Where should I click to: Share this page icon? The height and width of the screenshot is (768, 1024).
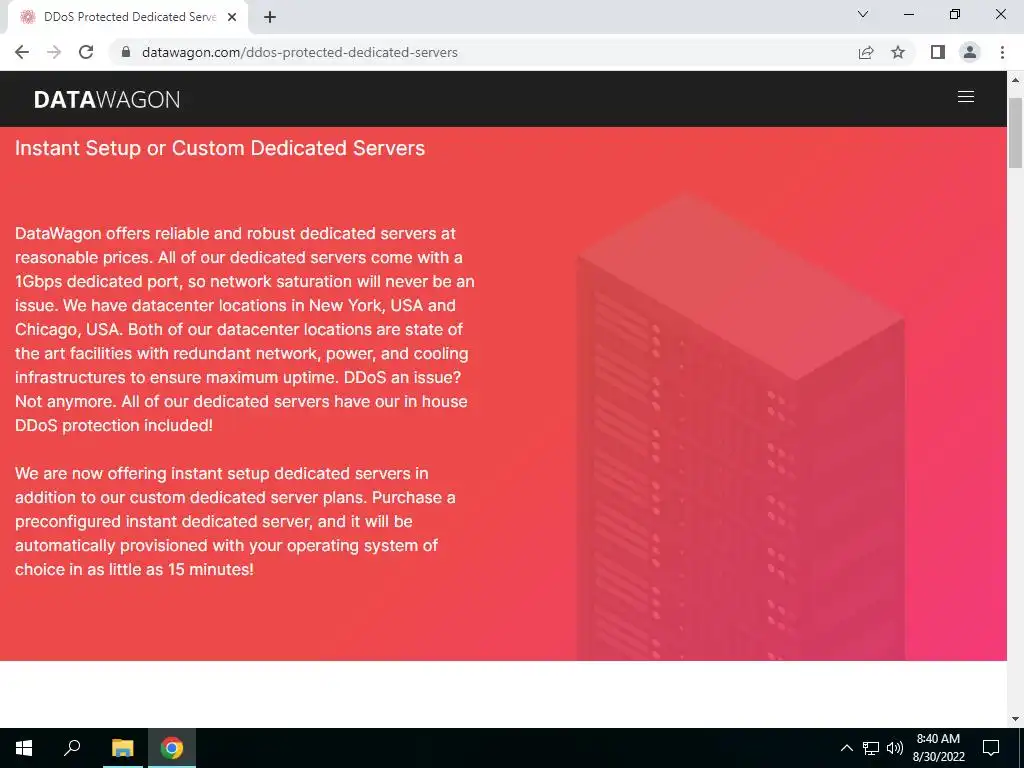pos(866,52)
